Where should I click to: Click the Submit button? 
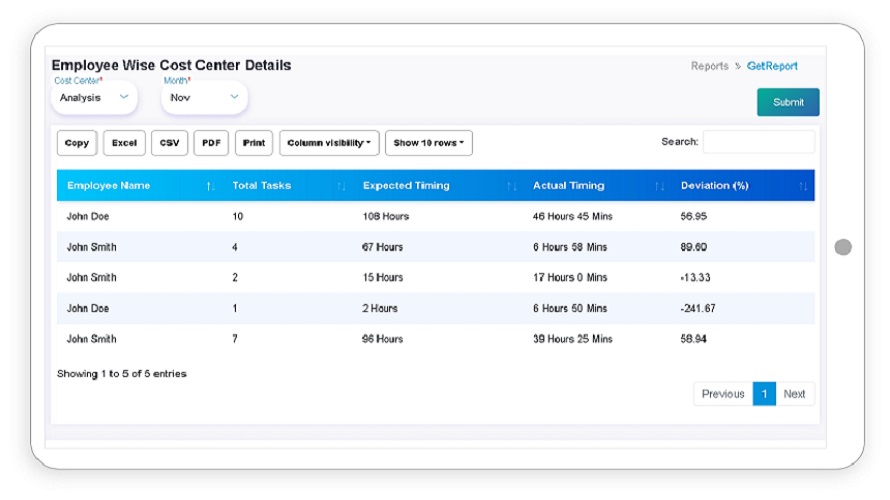click(x=788, y=102)
